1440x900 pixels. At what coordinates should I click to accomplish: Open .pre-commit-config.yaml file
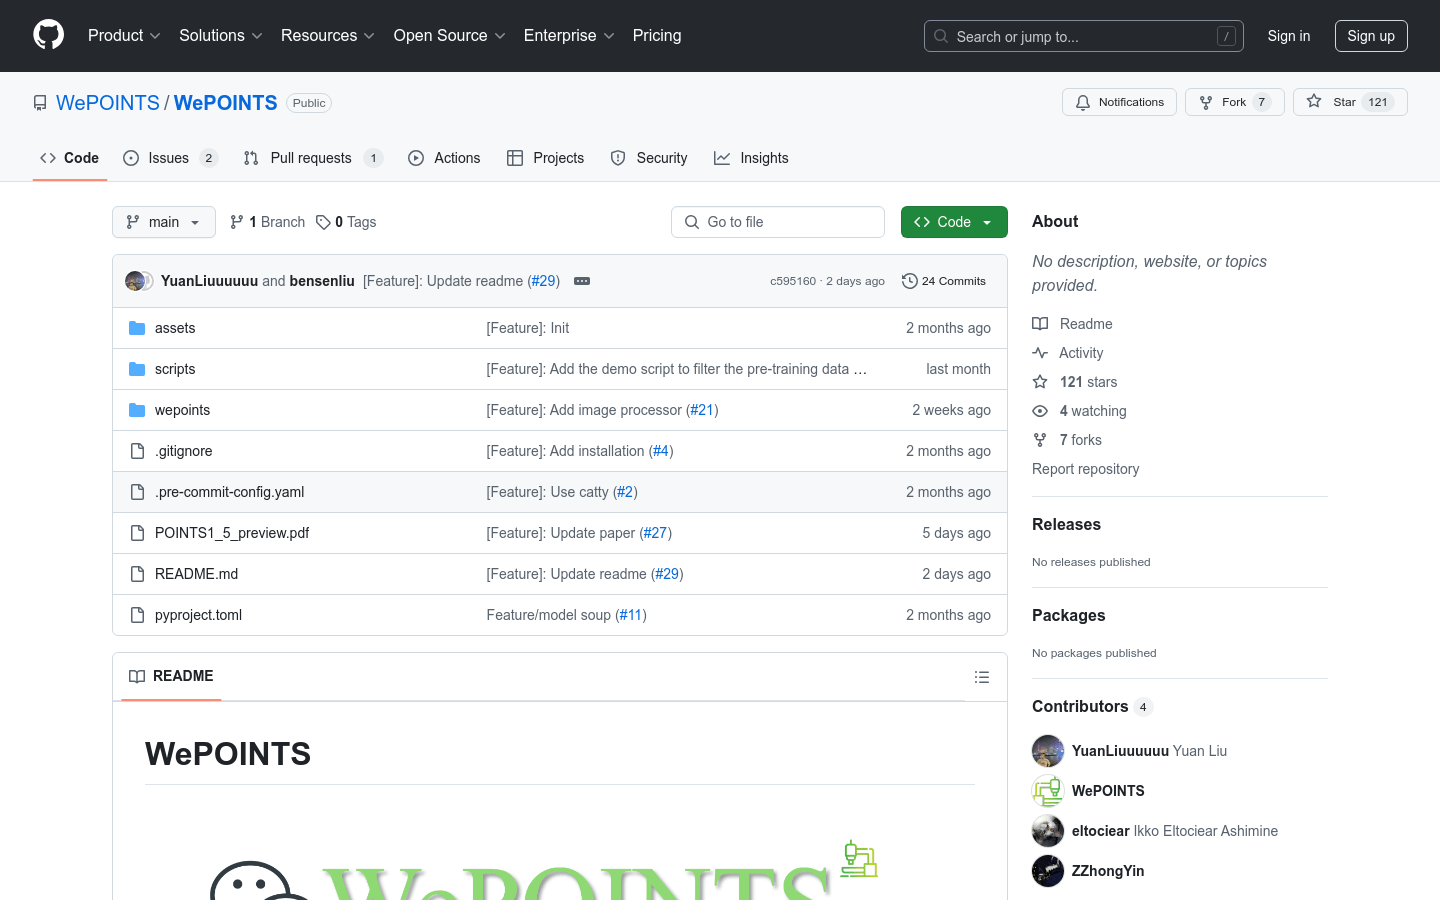229,492
